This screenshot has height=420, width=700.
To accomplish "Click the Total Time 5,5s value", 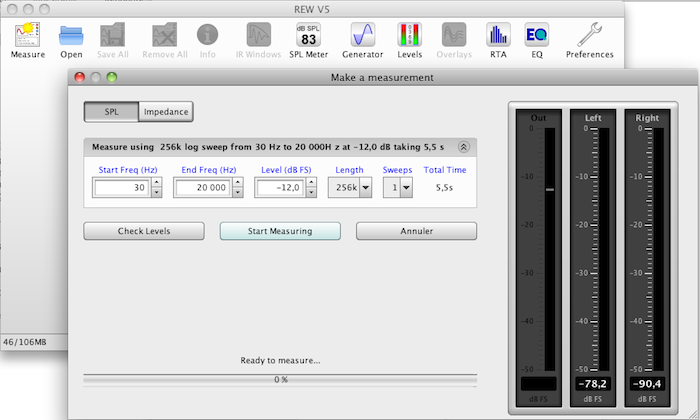I will click(444, 188).
